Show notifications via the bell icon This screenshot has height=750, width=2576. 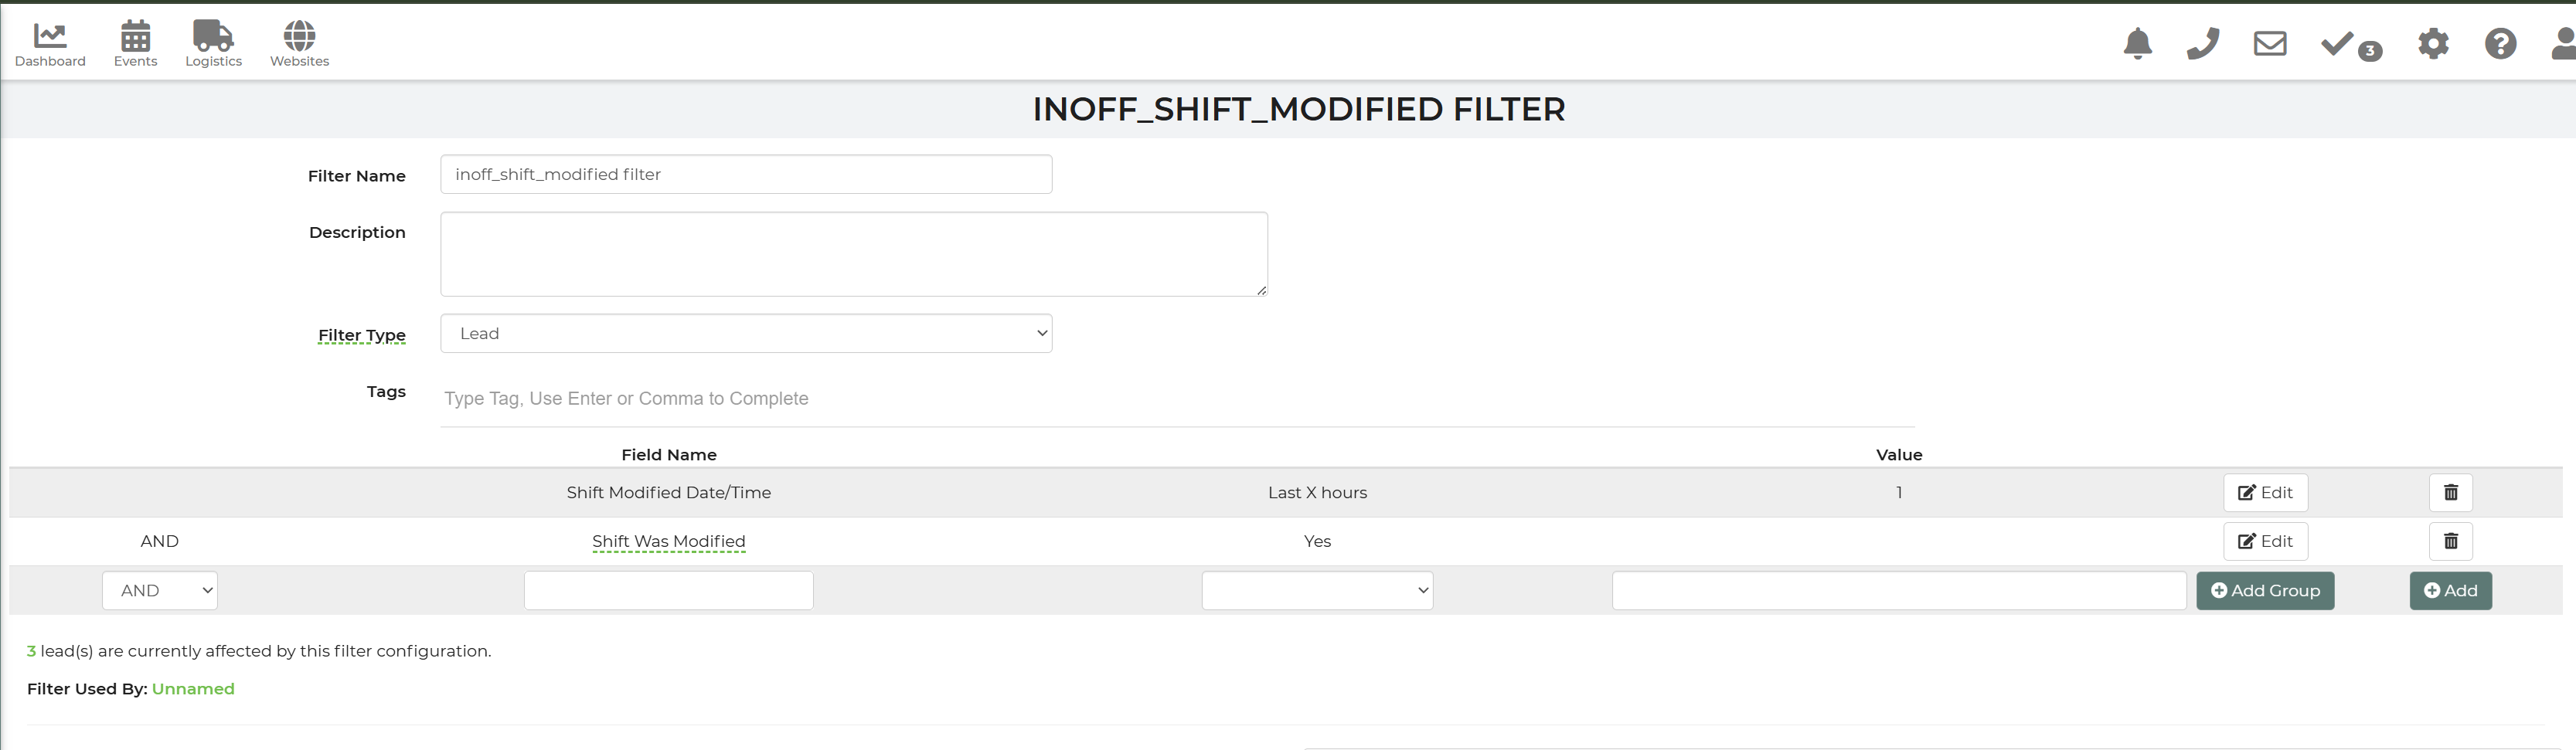(x=2137, y=44)
